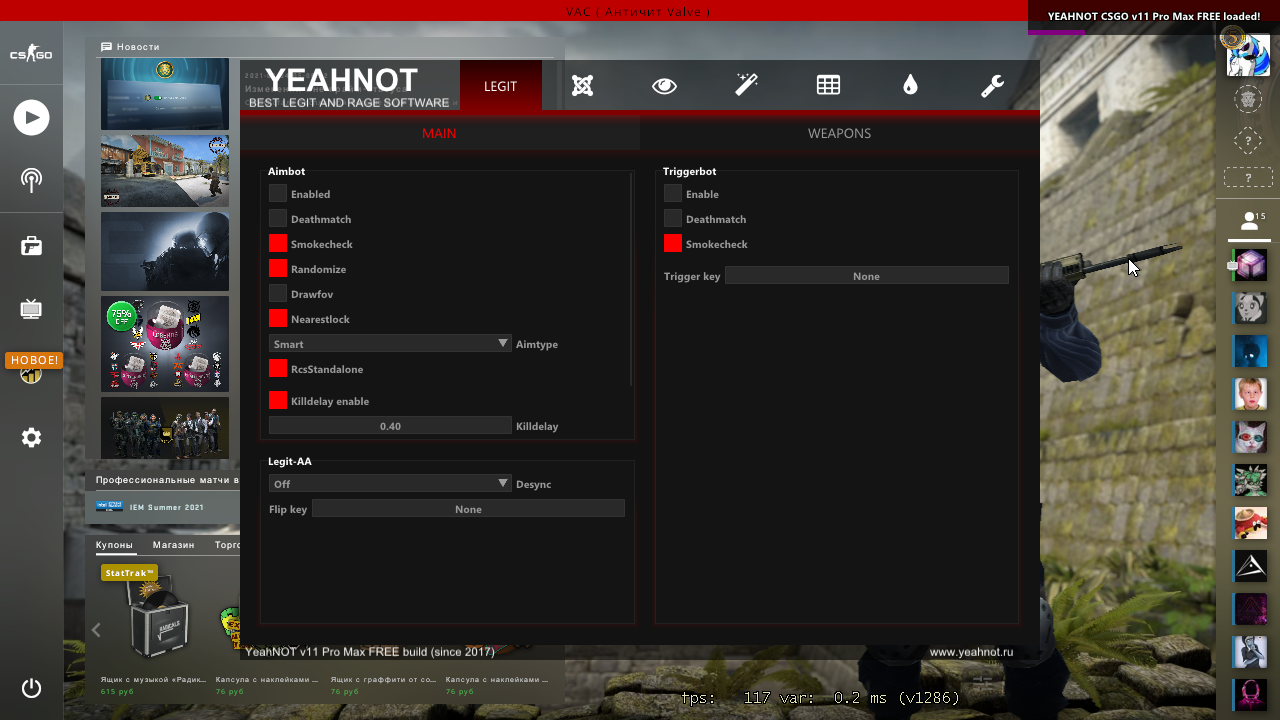
Task: Click the Trigger key None button
Action: pos(866,276)
